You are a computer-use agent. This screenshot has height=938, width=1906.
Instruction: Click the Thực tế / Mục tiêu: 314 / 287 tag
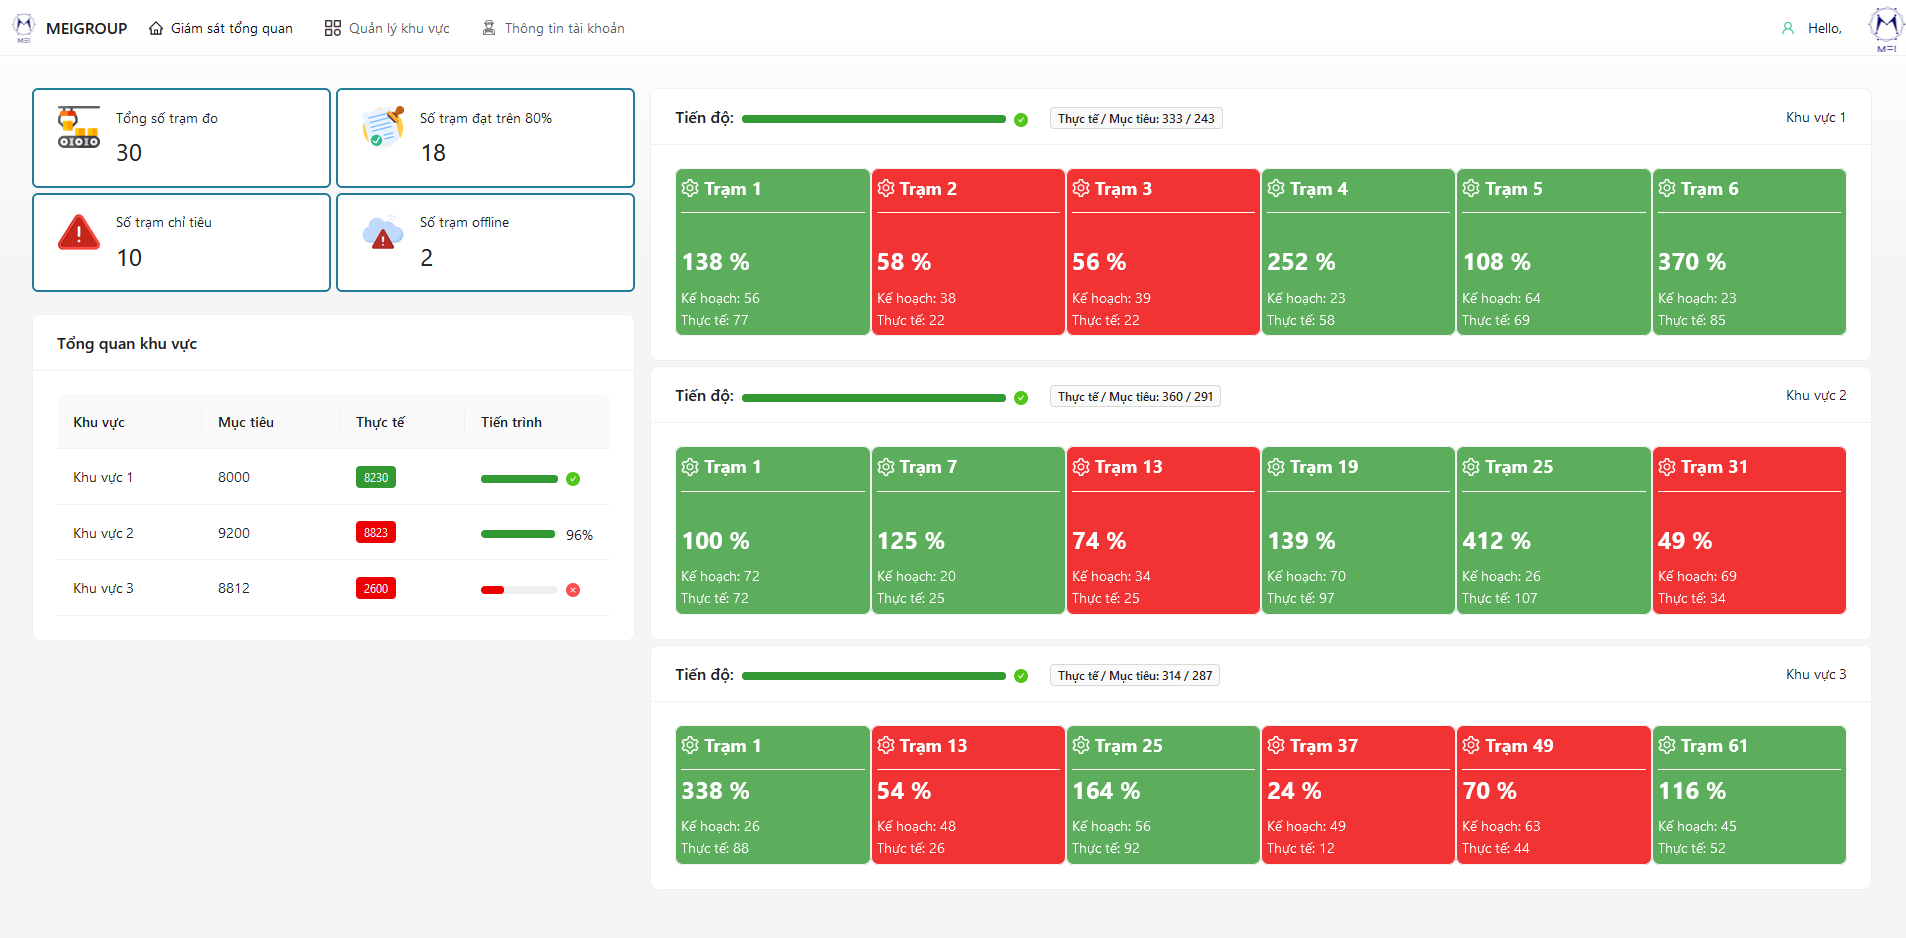coord(1135,675)
